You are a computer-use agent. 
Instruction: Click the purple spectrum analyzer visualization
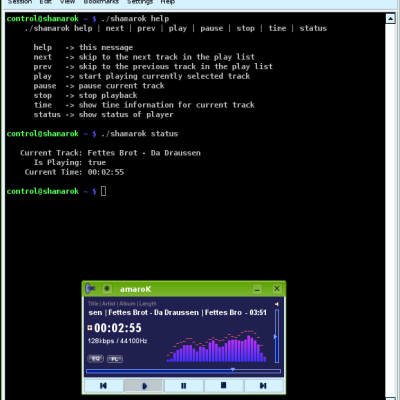217,346
